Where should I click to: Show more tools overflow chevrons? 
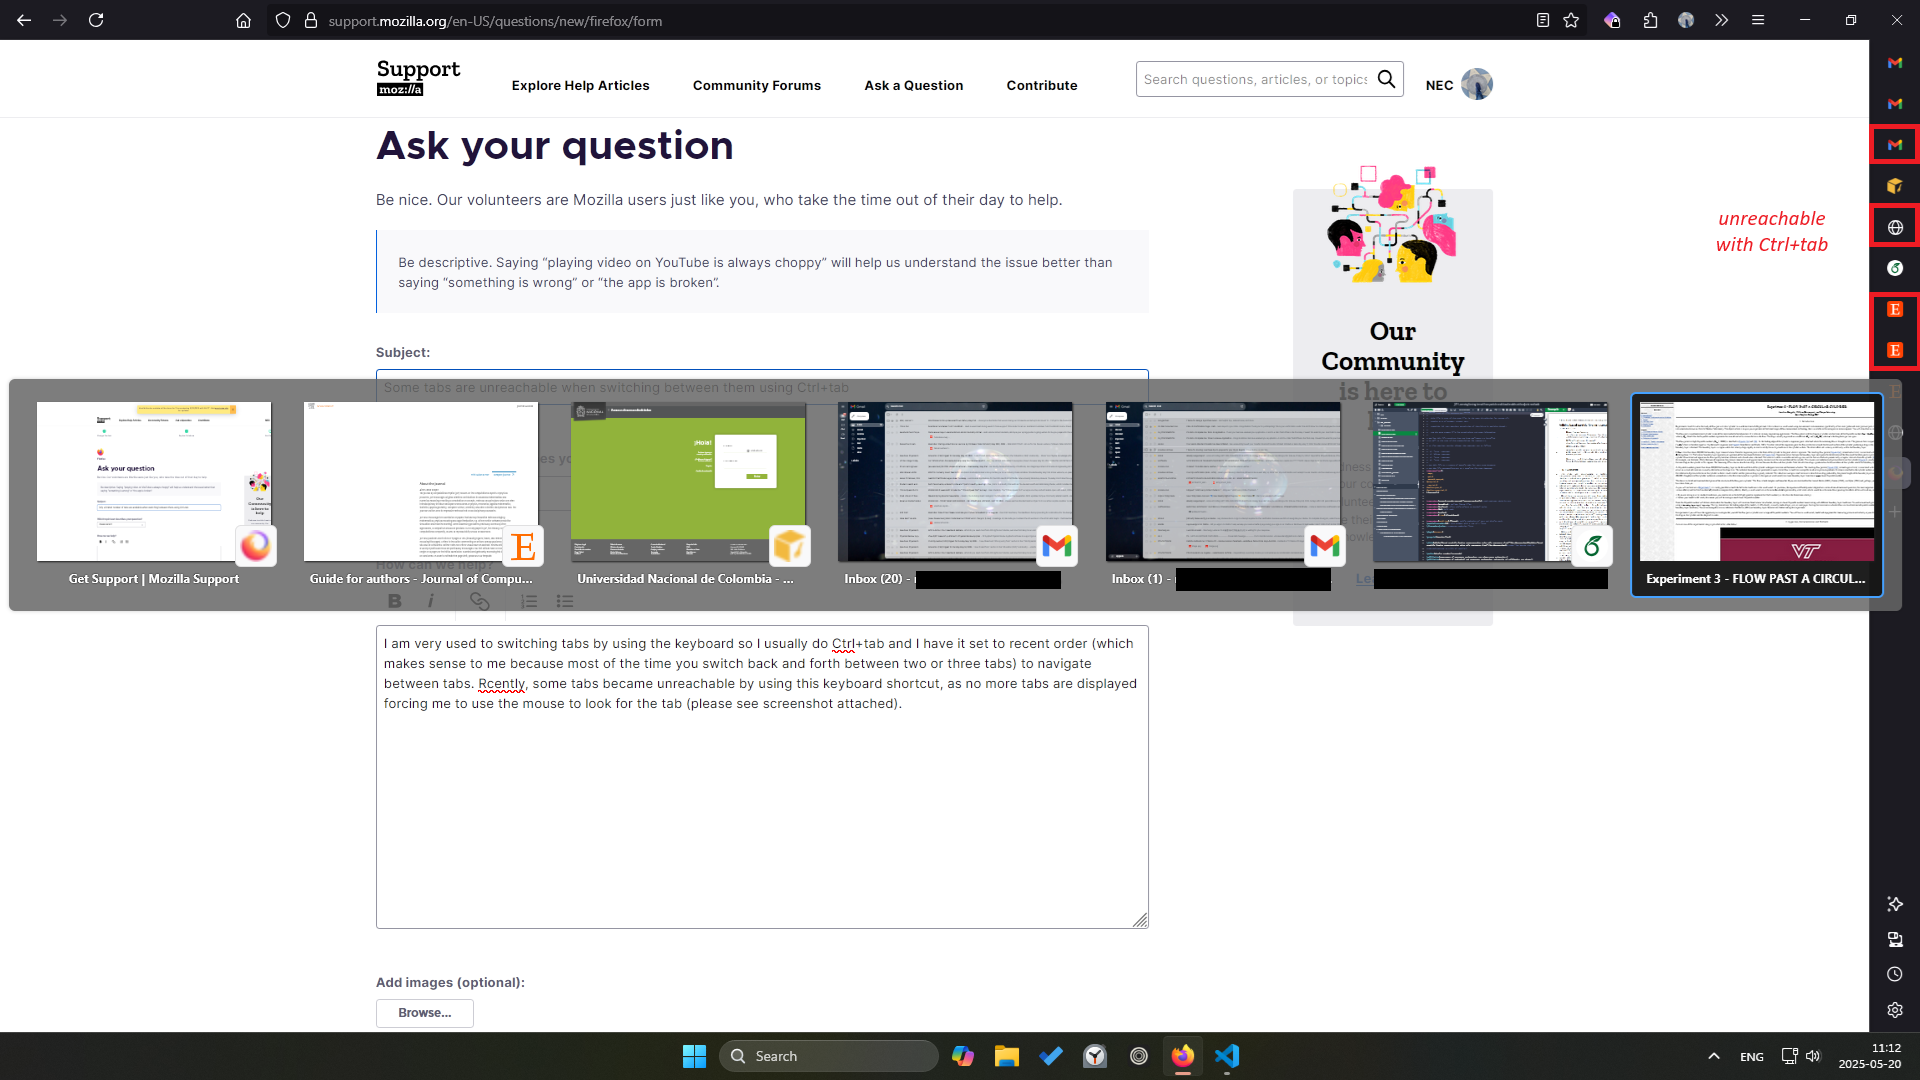point(1721,20)
